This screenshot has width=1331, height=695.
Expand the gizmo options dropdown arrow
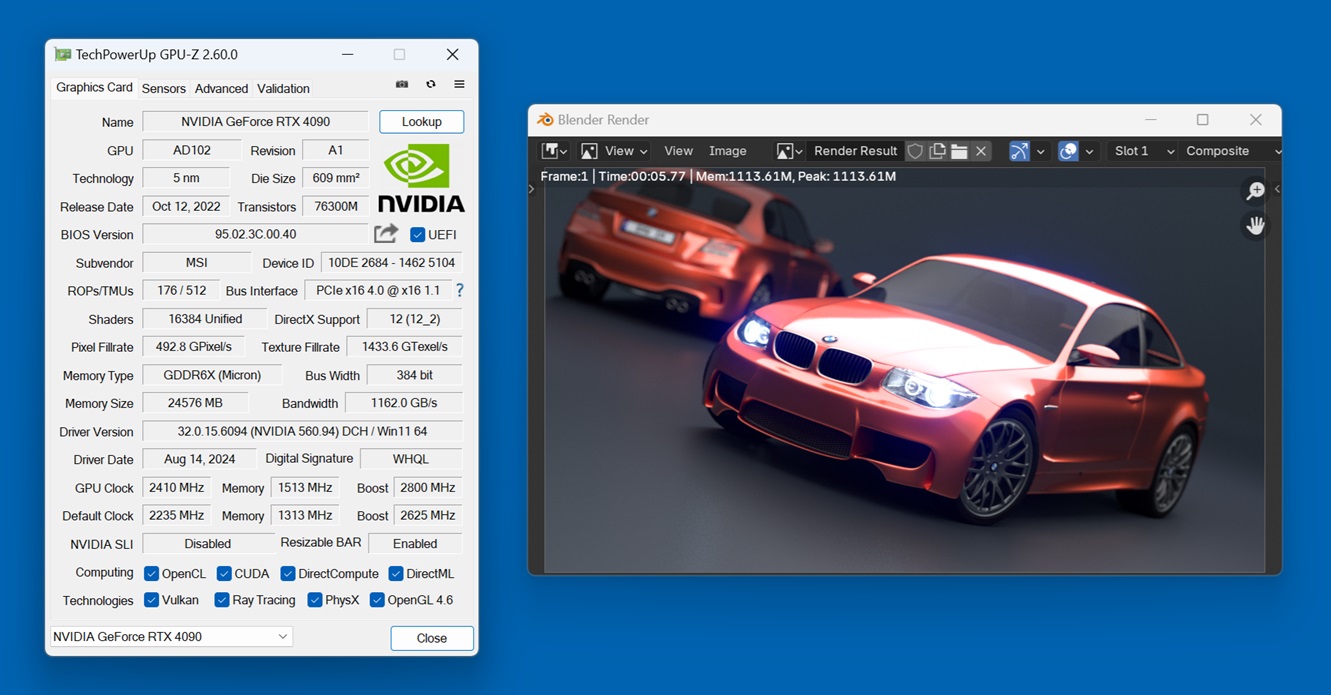[x=1040, y=151]
